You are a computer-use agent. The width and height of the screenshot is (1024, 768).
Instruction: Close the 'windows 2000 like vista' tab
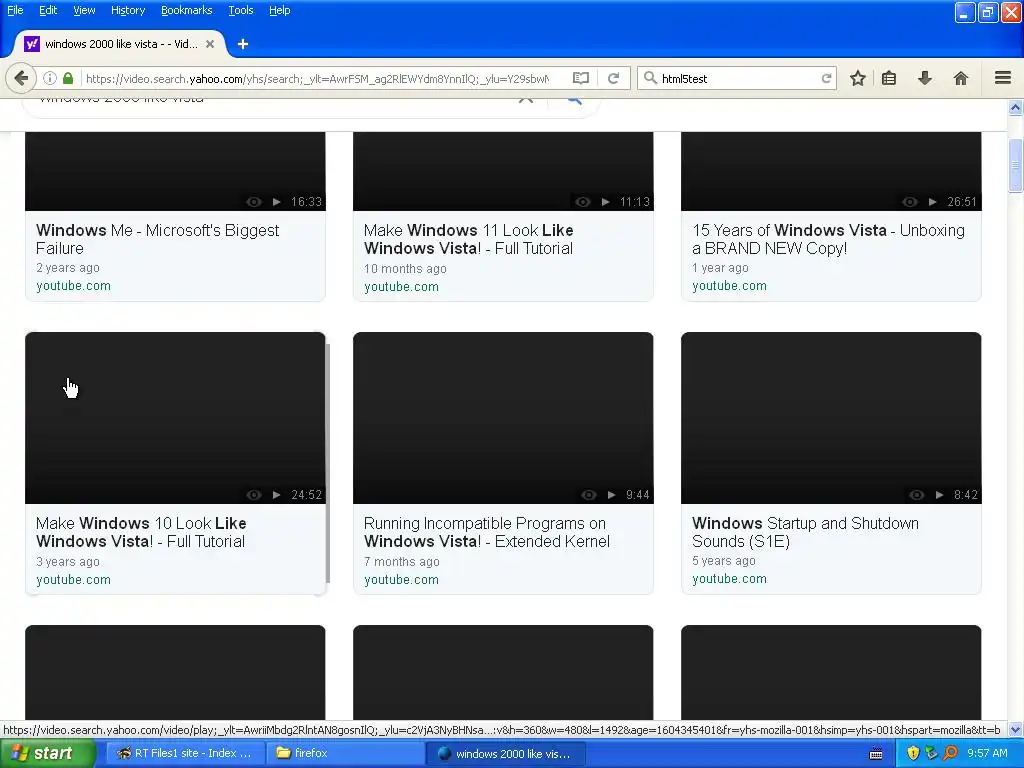tap(210, 44)
